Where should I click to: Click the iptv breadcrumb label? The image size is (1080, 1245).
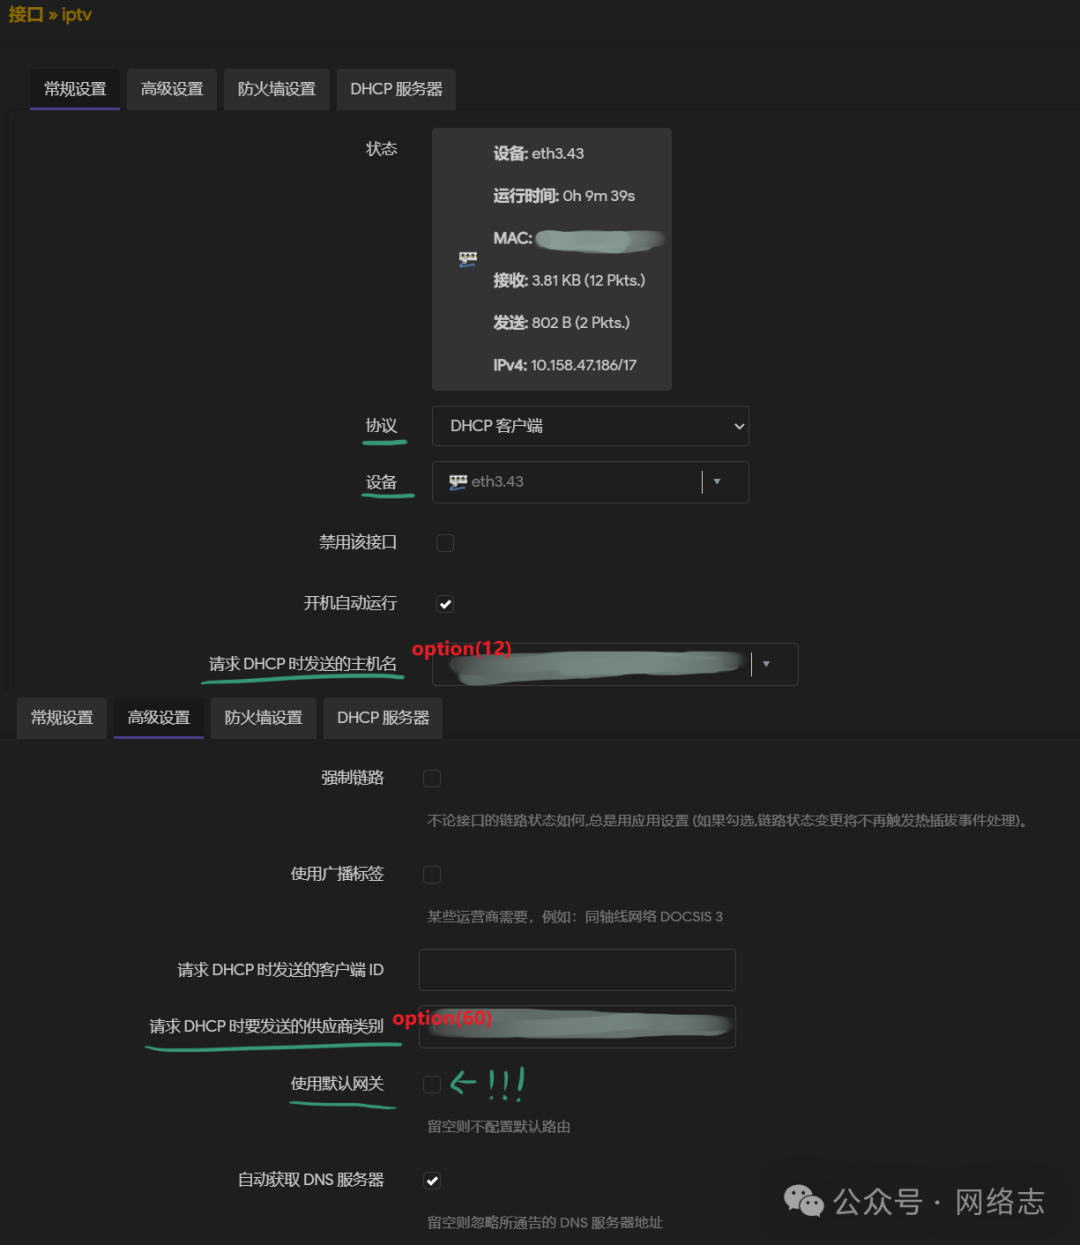coord(74,15)
